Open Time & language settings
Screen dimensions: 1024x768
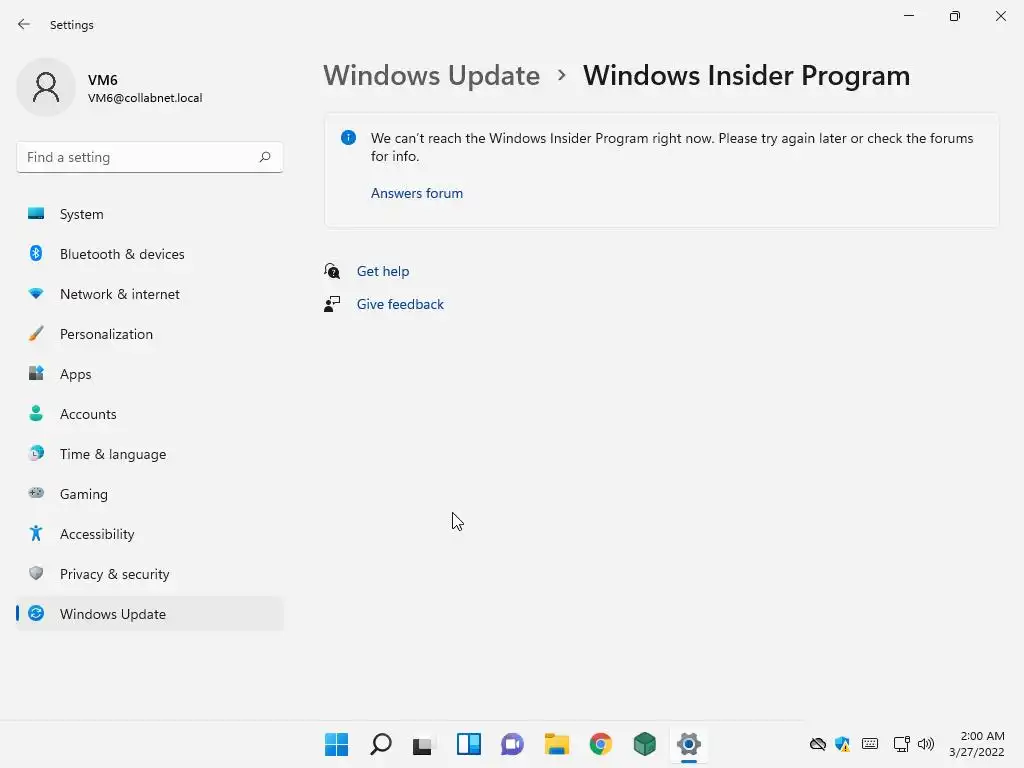[150, 454]
